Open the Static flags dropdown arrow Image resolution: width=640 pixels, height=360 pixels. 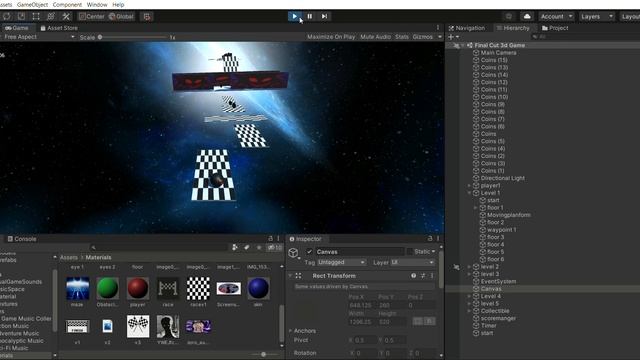pyautogui.click(x=433, y=252)
